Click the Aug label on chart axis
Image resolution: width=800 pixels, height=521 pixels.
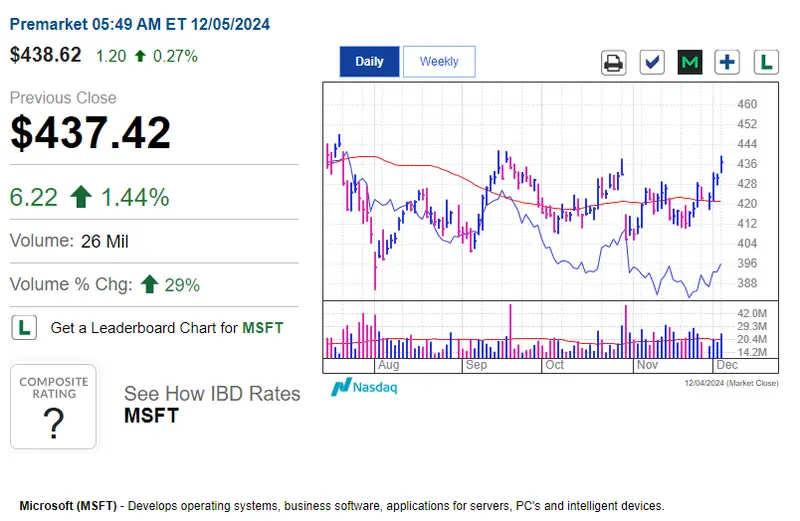click(x=389, y=365)
